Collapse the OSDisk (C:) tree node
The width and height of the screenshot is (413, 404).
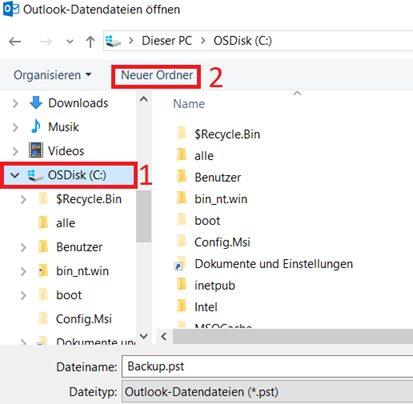pyautogui.click(x=15, y=175)
